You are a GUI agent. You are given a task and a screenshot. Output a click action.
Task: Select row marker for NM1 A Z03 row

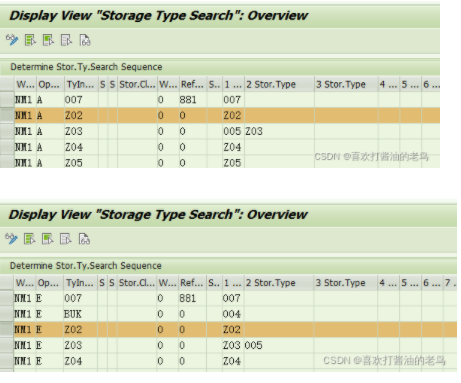pos(7,131)
